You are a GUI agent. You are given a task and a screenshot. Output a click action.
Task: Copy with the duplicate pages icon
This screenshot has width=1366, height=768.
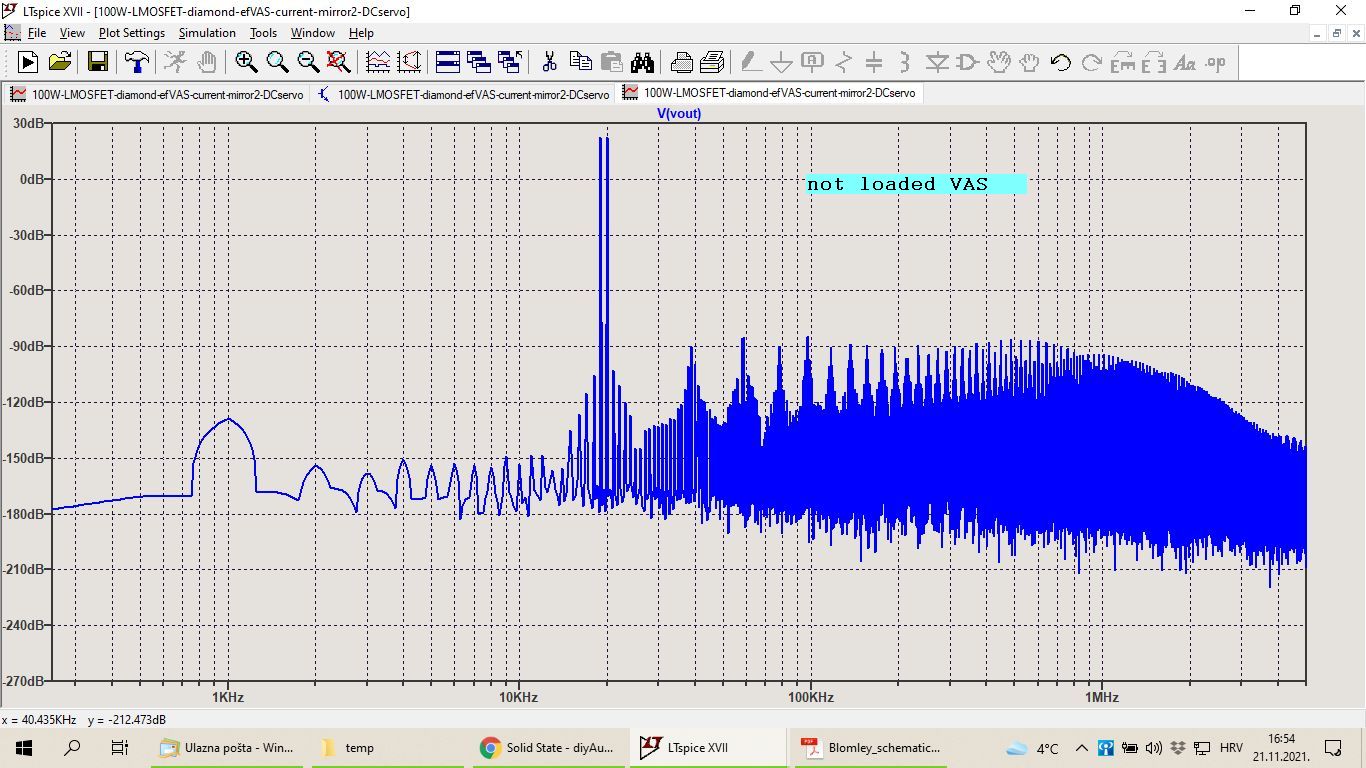pyautogui.click(x=580, y=62)
